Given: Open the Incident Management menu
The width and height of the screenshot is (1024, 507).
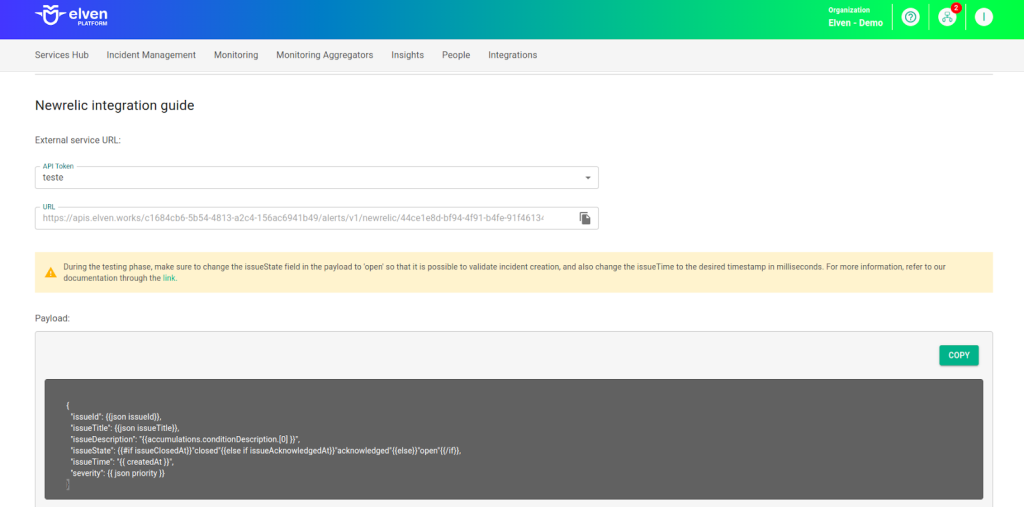Looking at the screenshot, I should 151,55.
